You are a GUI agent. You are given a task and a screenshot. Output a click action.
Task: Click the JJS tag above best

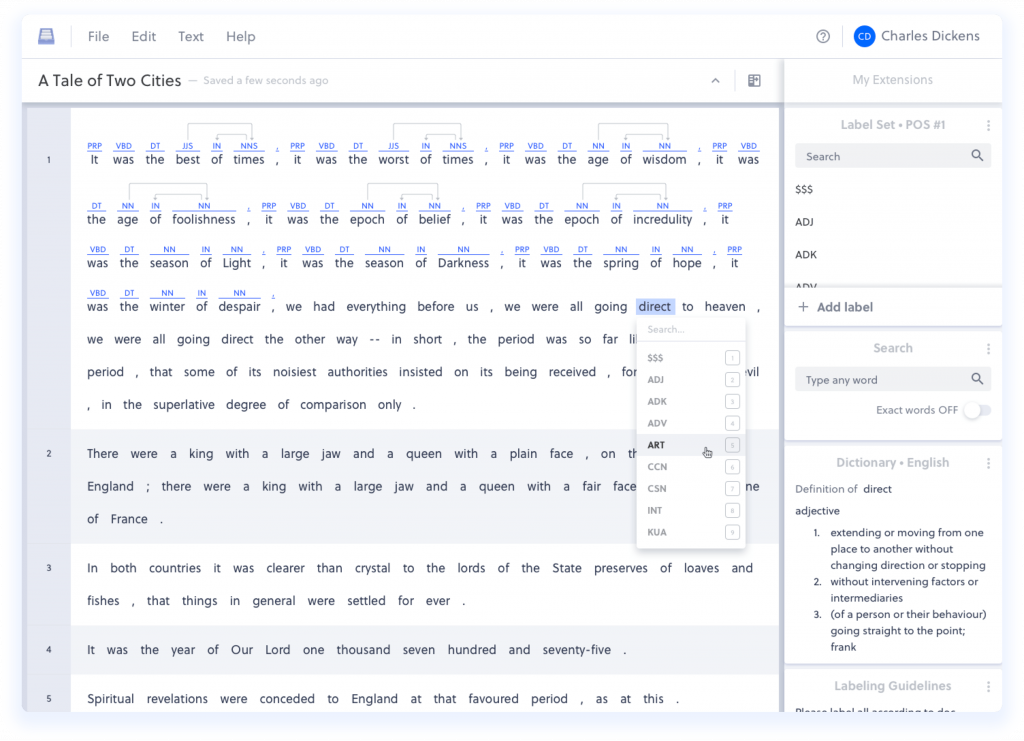187,146
